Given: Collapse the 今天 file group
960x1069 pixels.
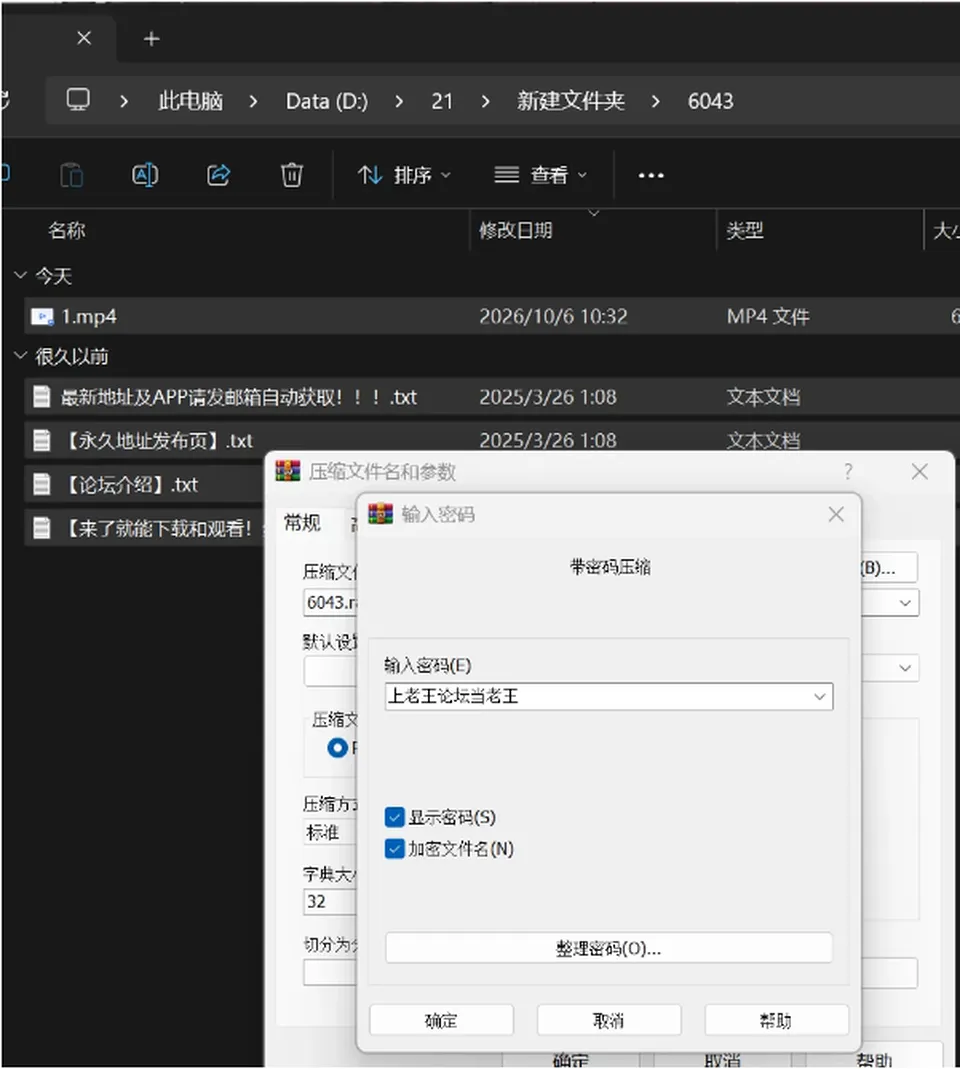Looking at the screenshot, I should 20,275.
